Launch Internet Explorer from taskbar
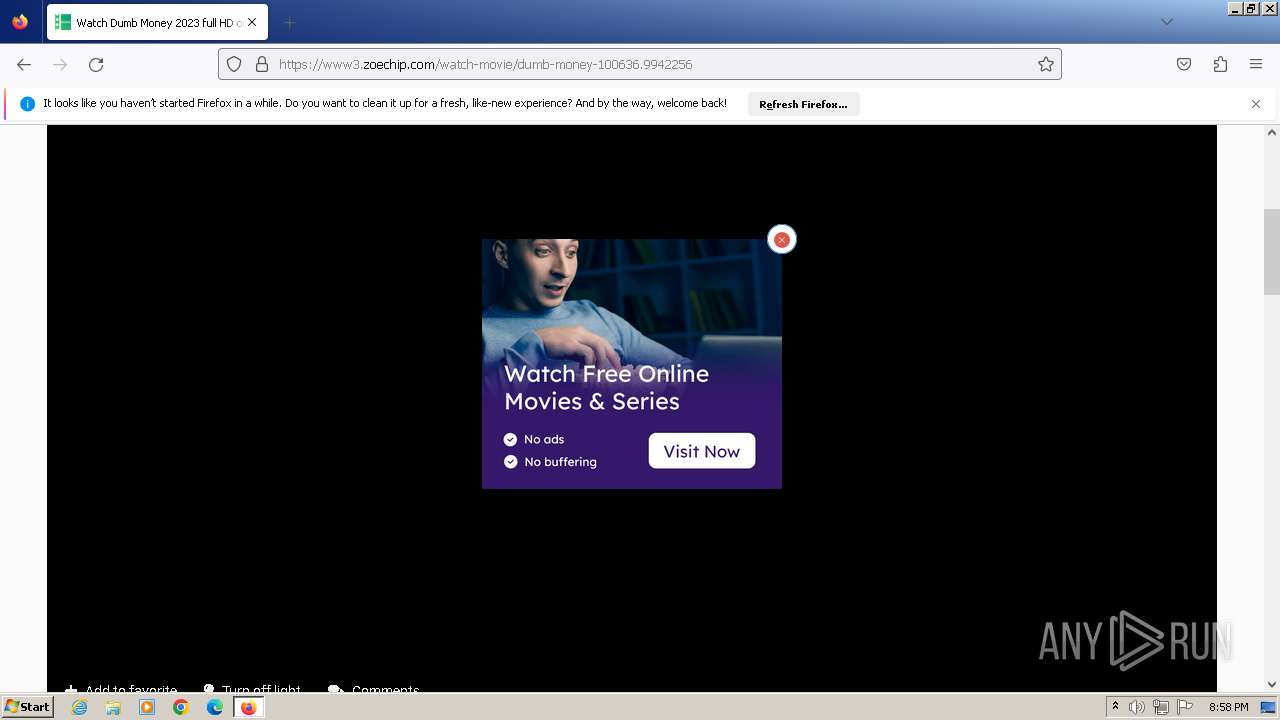The width and height of the screenshot is (1280, 720). tap(79, 707)
